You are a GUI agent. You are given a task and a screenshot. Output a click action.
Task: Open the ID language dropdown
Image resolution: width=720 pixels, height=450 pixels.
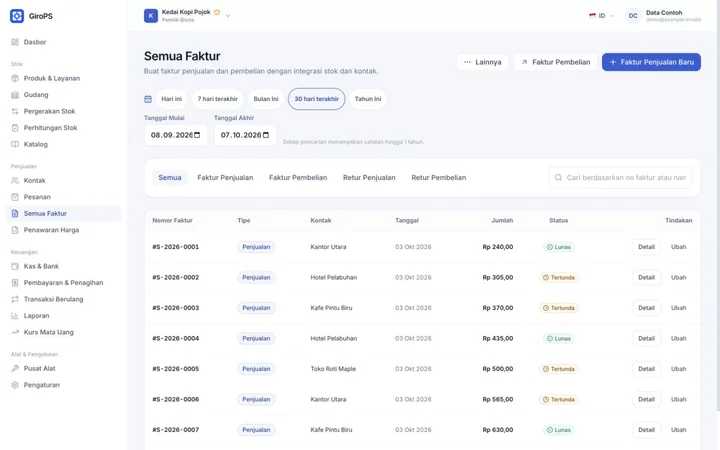tap(602, 16)
